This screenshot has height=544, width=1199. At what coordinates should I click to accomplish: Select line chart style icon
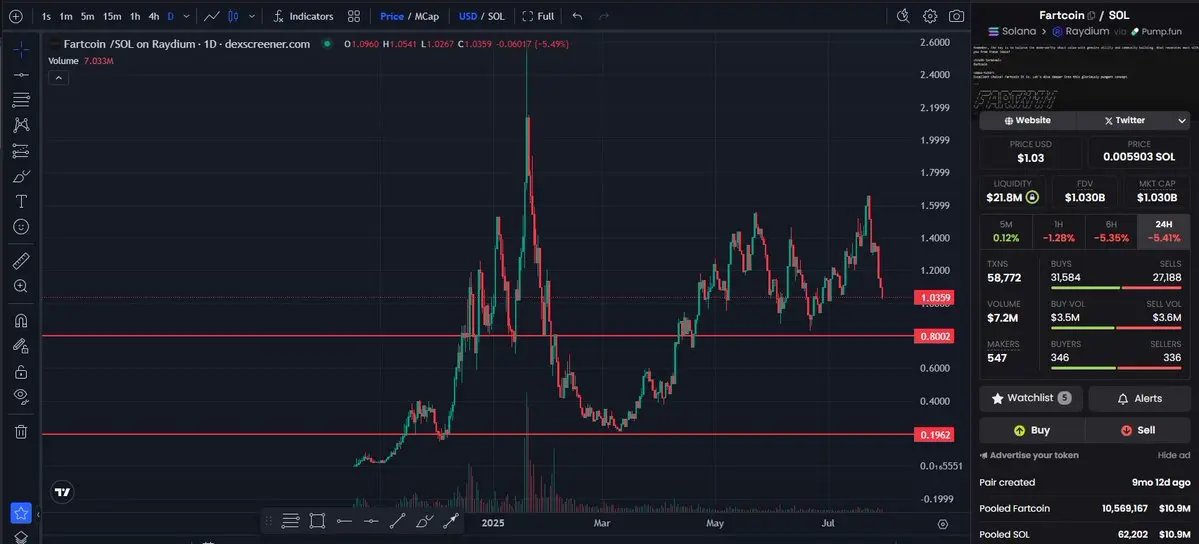click(212, 16)
